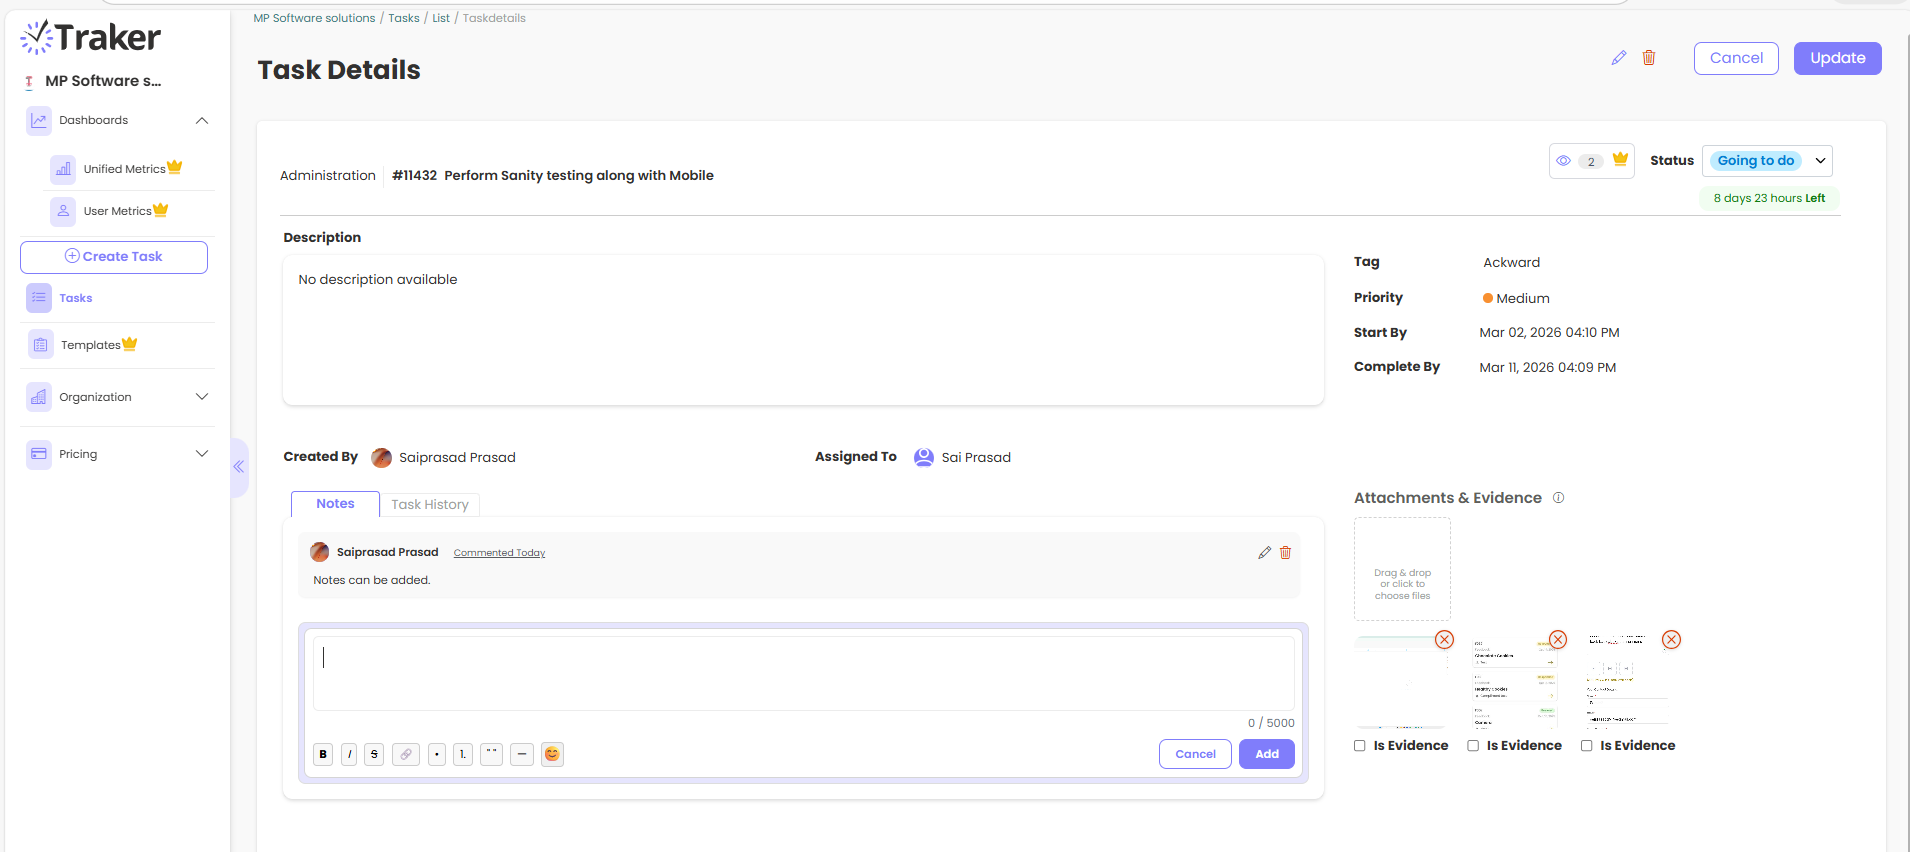The width and height of the screenshot is (1910, 852).
Task: Apply bold formatting in notes editor
Action: [323, 754]
